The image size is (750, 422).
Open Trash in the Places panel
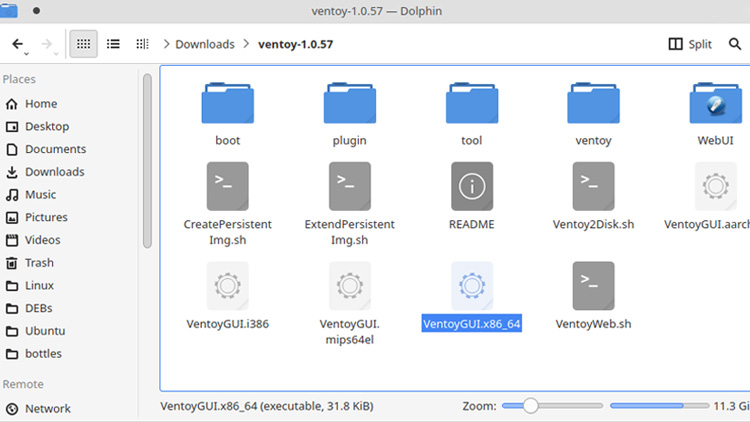(39, 263)
